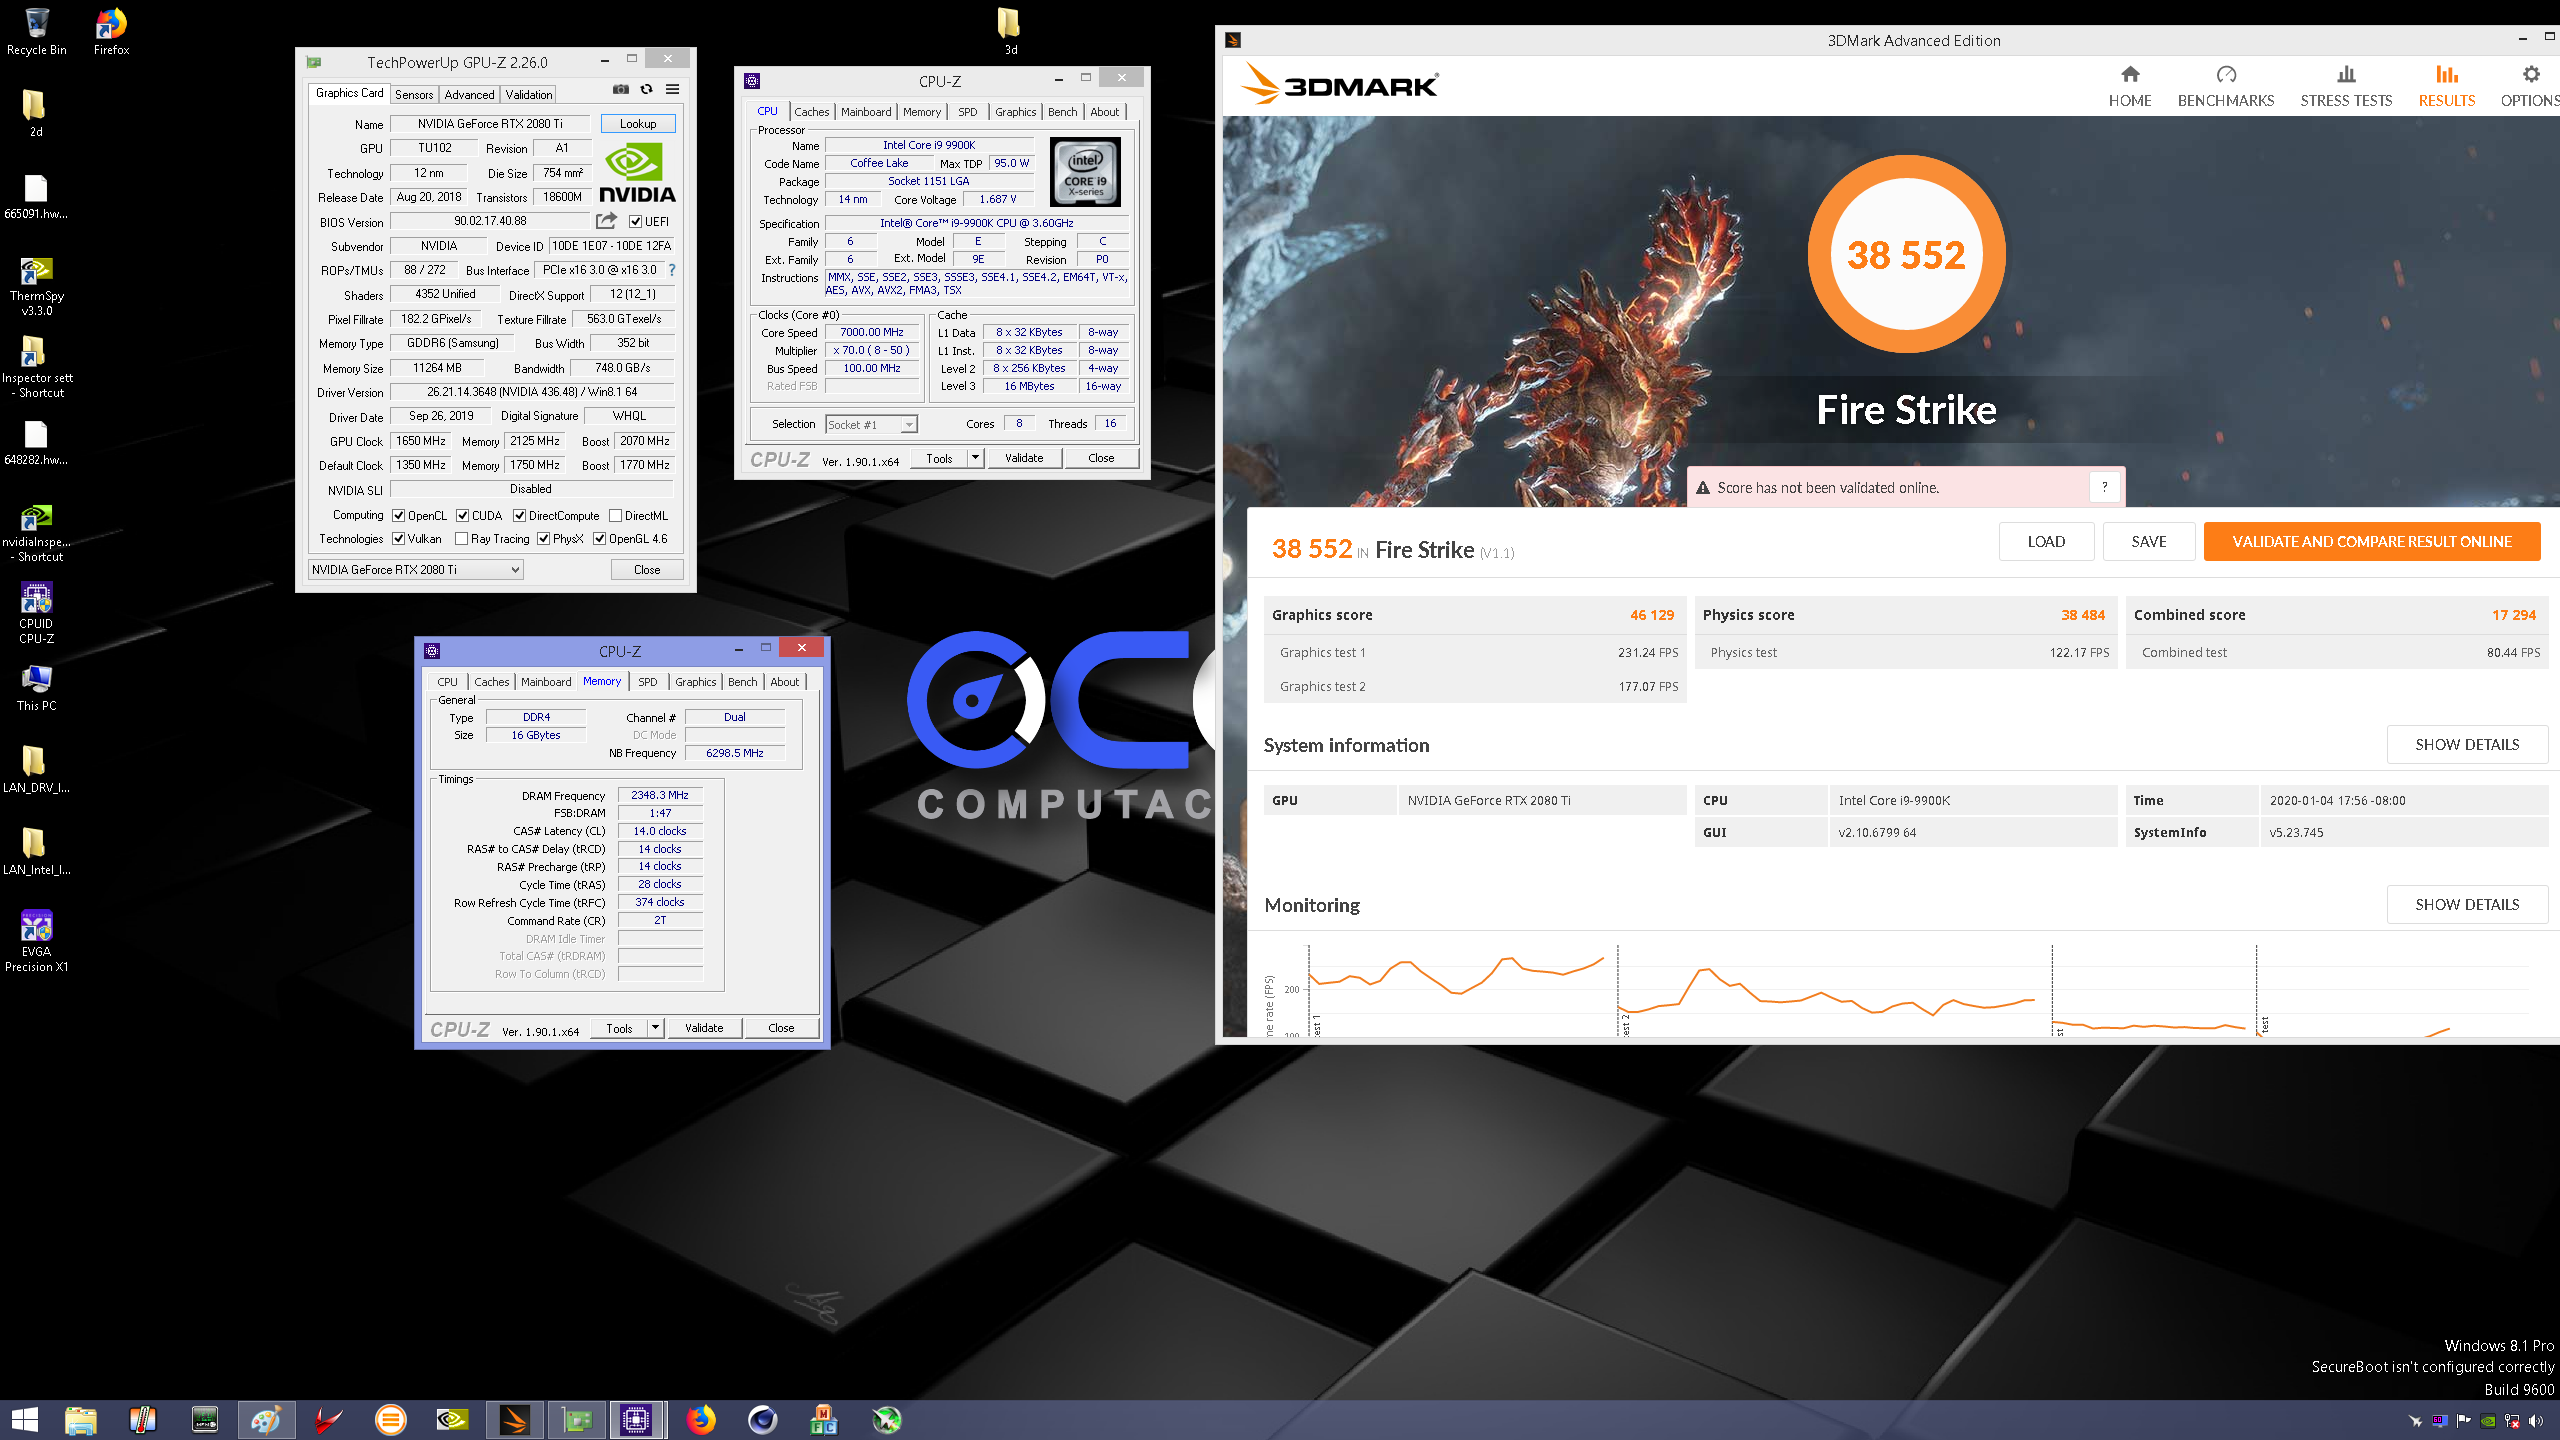2560x1440 pixels.
Task: Click the Intel Core i9 logo in CPU-Z
Action: click(1085, 173)
